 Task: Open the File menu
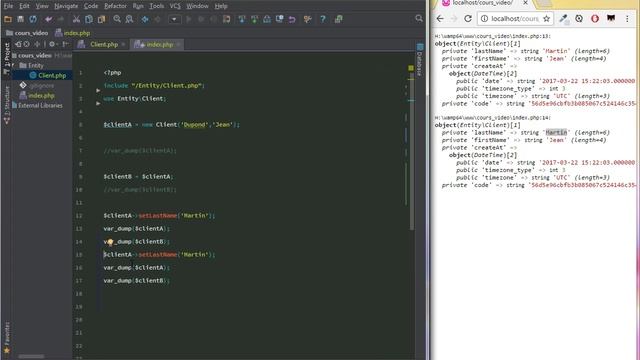point(8,6)
